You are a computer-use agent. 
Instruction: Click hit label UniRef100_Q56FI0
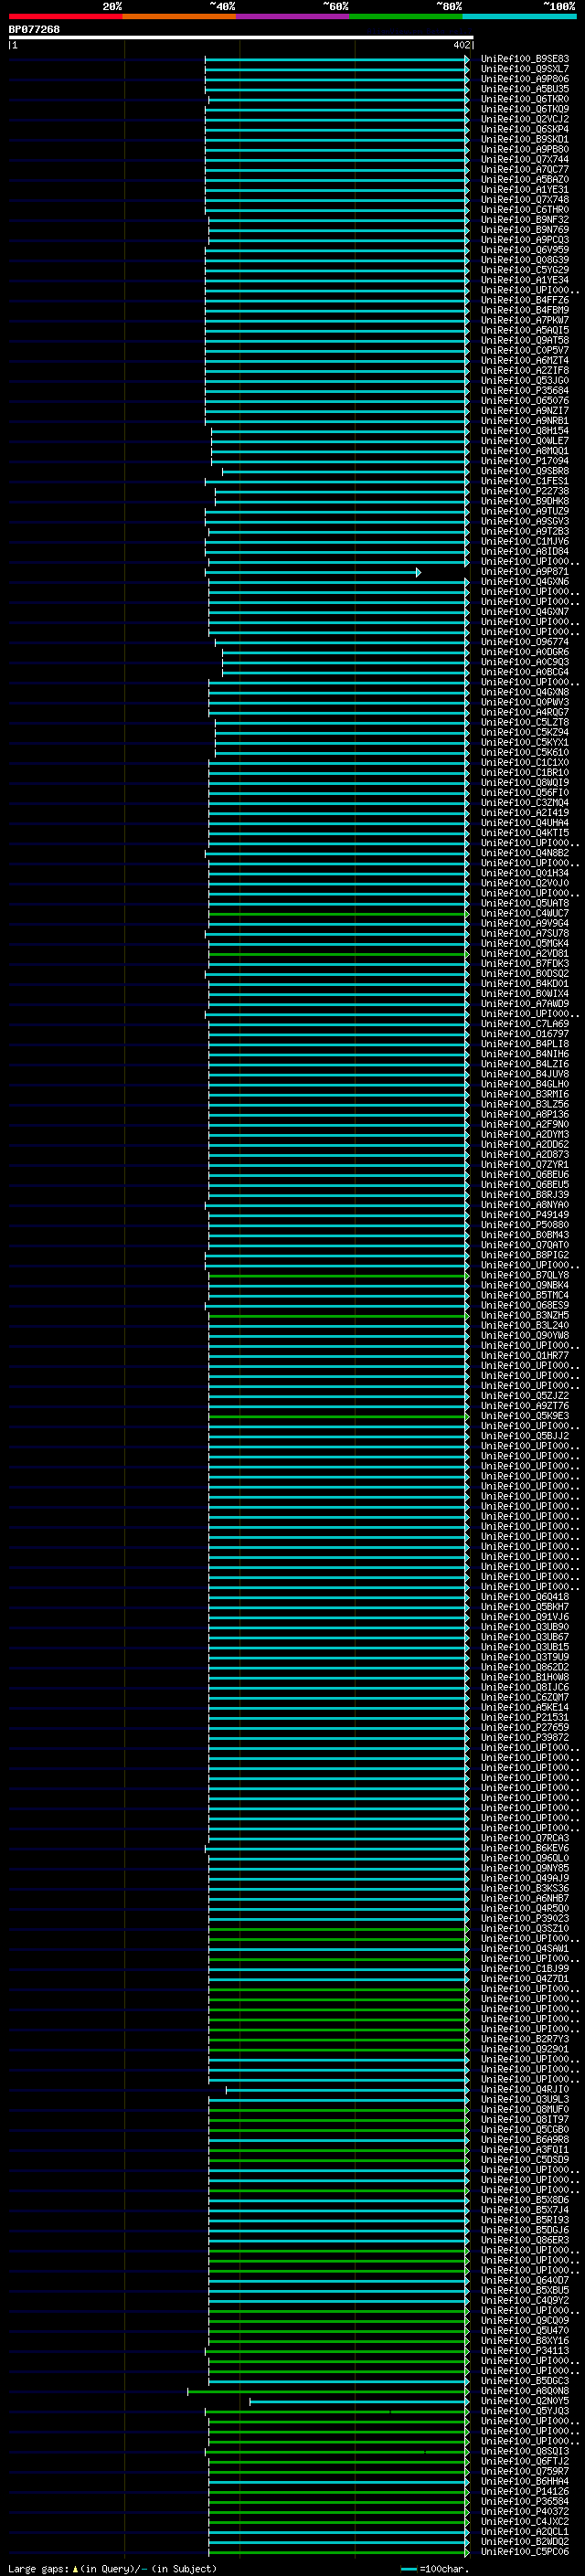point(525,793)
